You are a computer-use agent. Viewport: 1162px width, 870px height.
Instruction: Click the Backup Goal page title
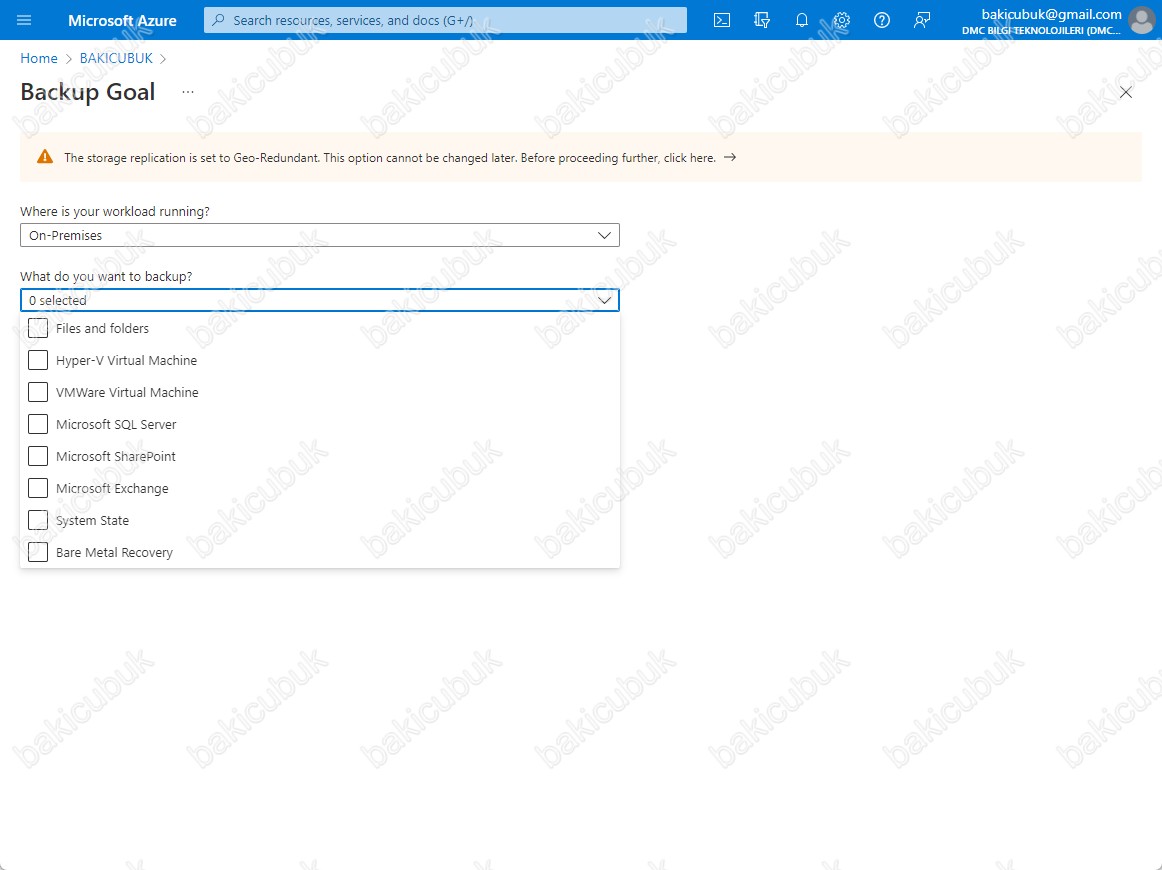(87, 92)
